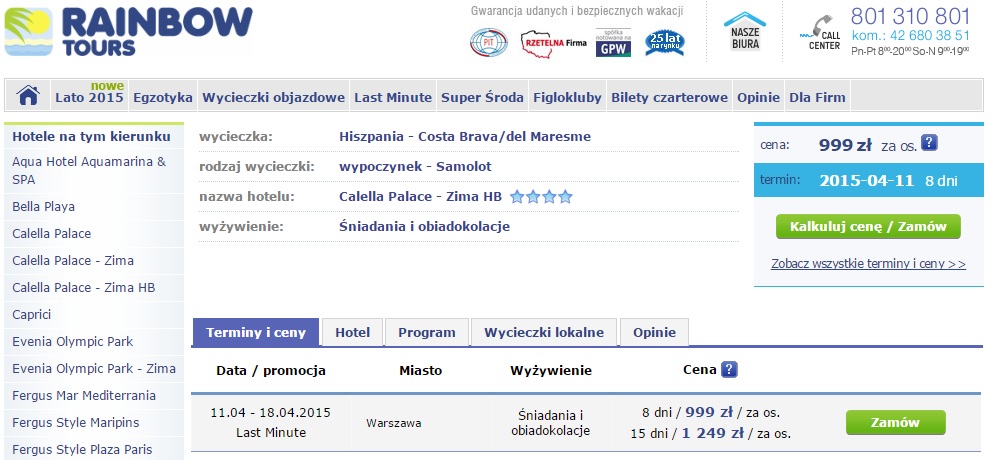Click the 25 lat na rynku badge
The image size is (991, 460).
pyautogui.click(x=664, y=42)
